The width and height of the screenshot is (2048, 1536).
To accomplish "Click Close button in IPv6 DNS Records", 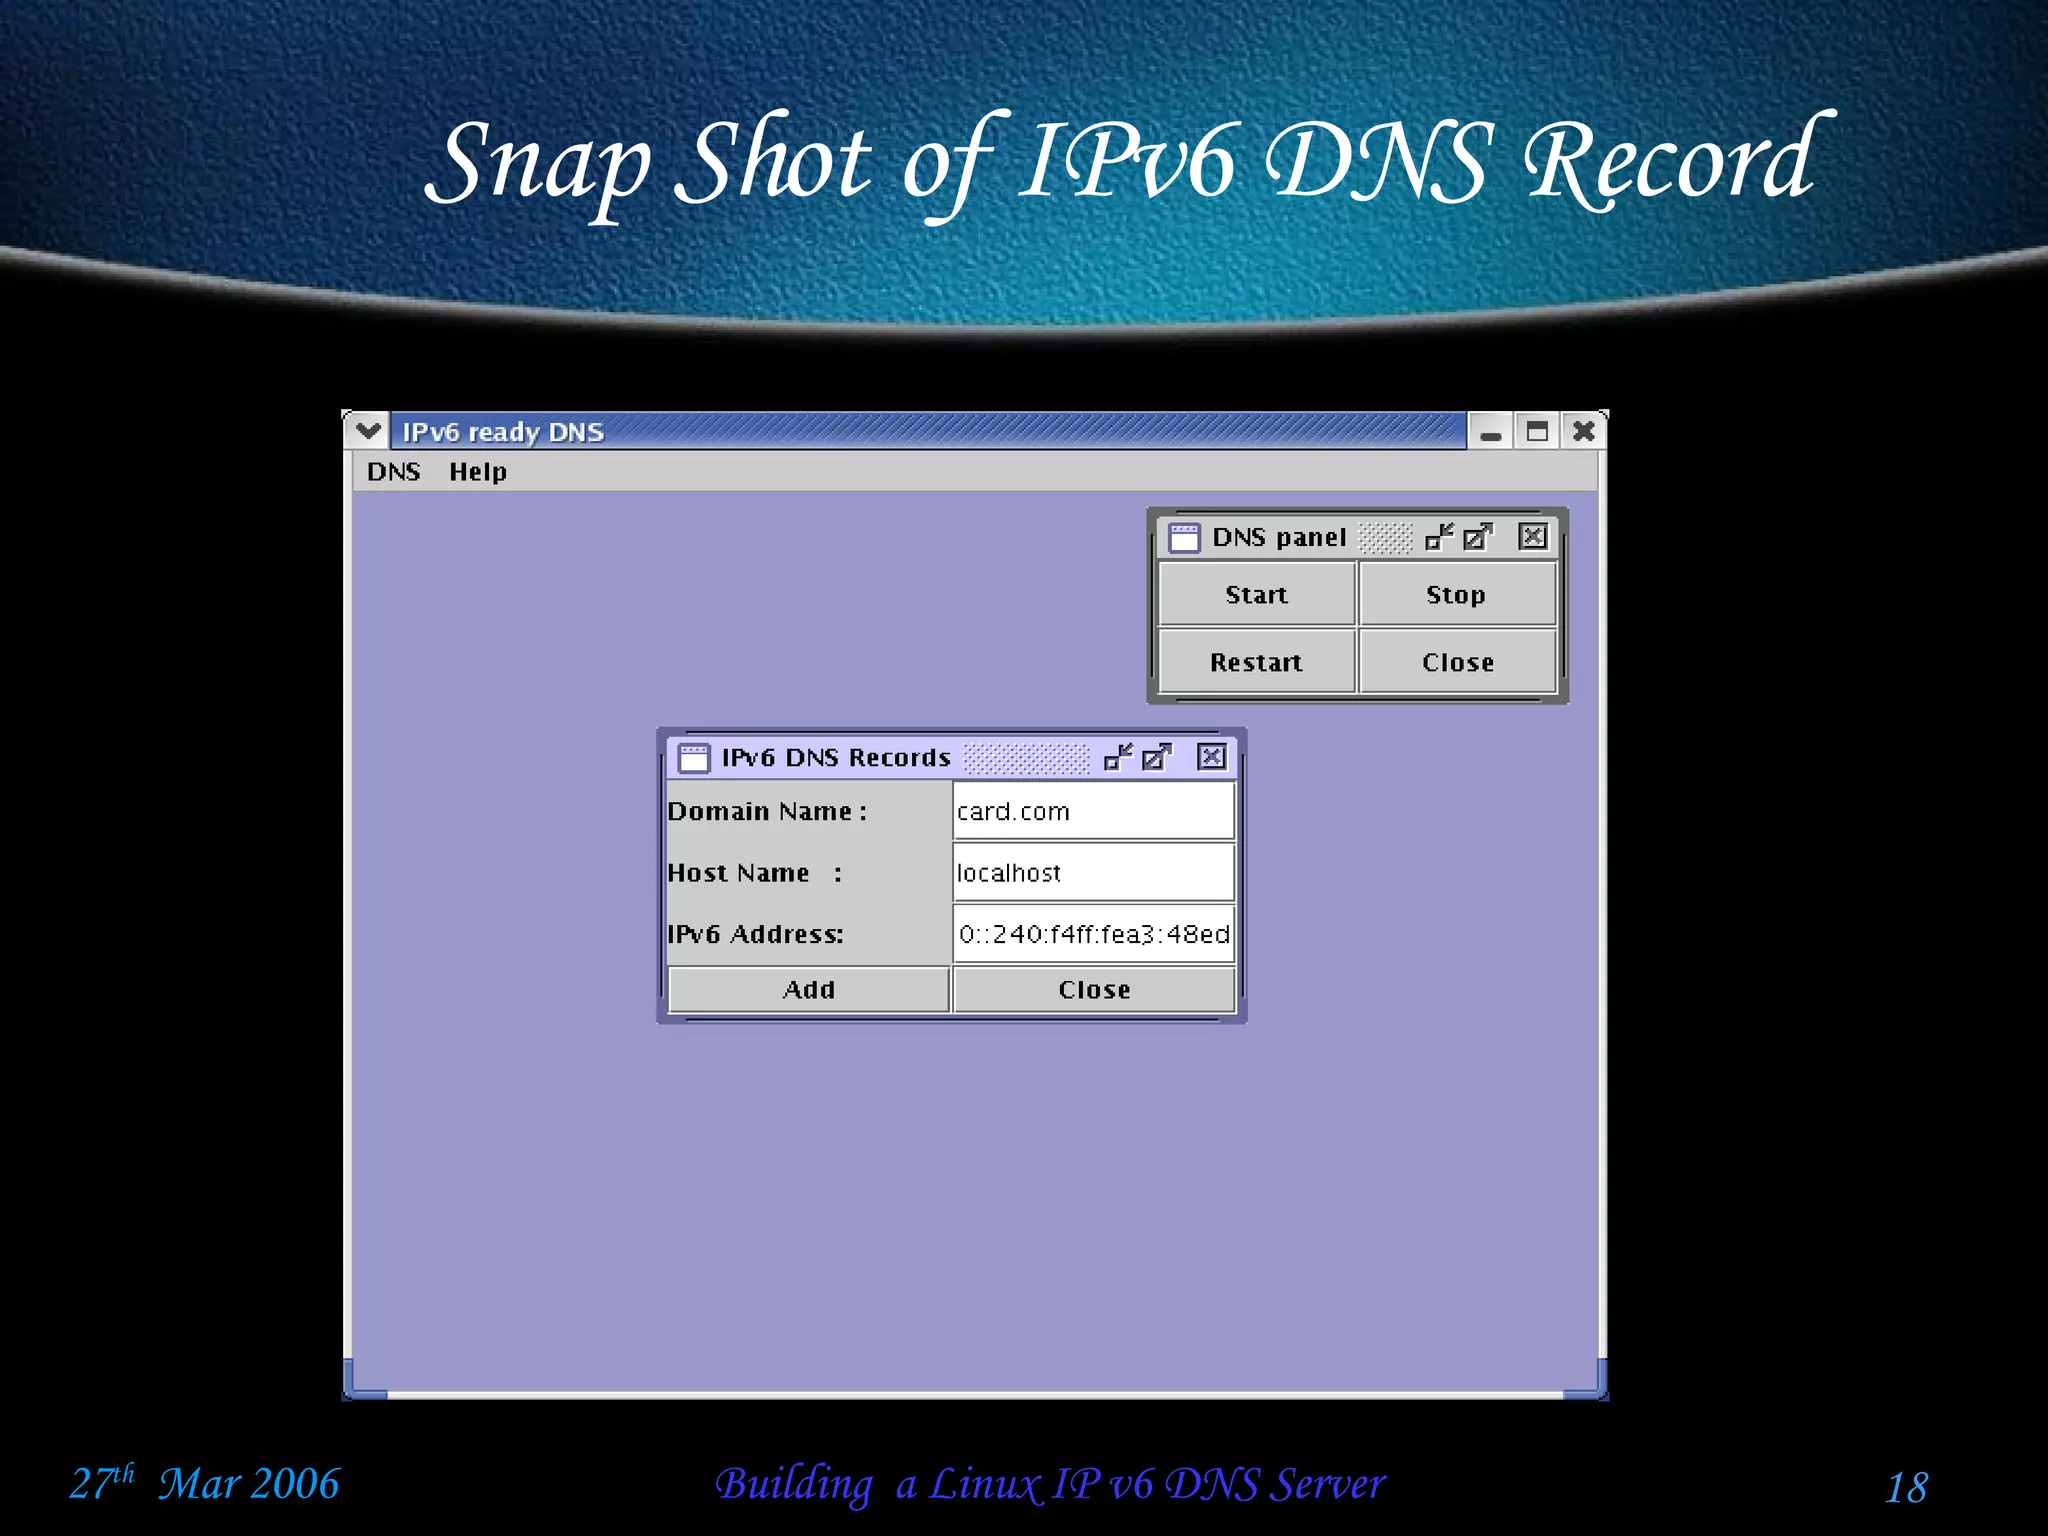I will [x=1094, y=989].
